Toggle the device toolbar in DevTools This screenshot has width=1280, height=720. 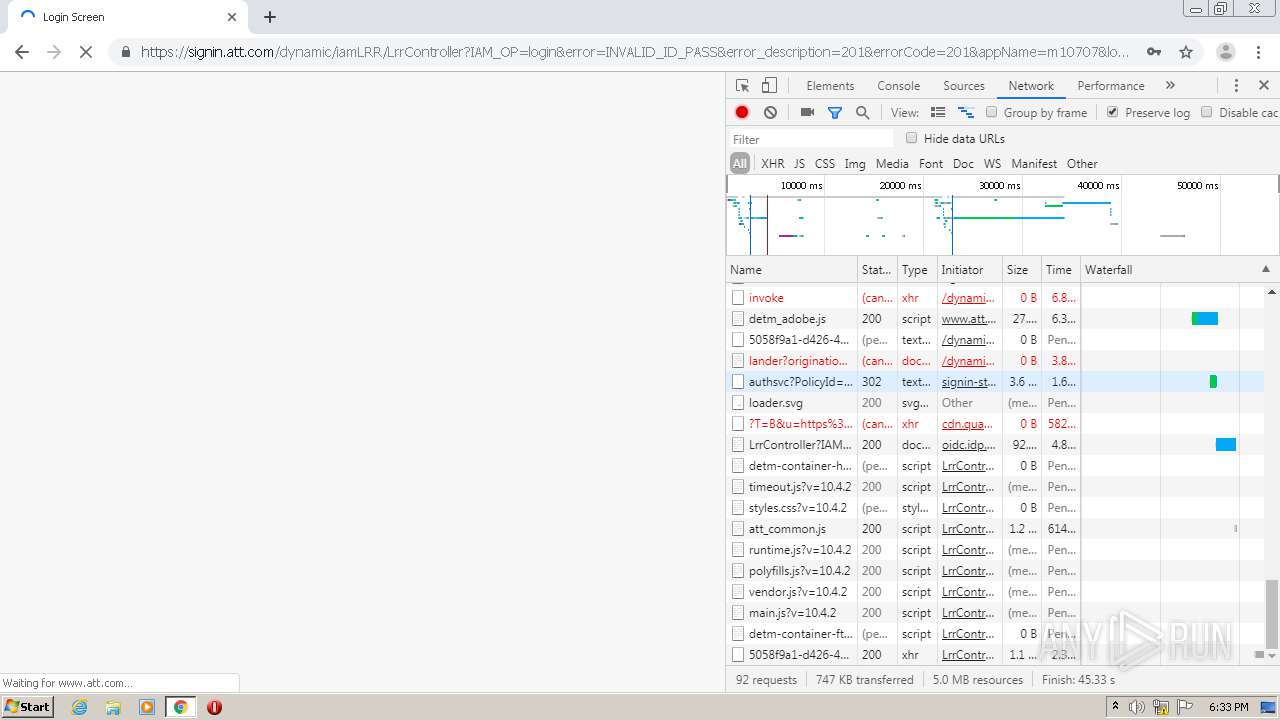pos(769,86)
